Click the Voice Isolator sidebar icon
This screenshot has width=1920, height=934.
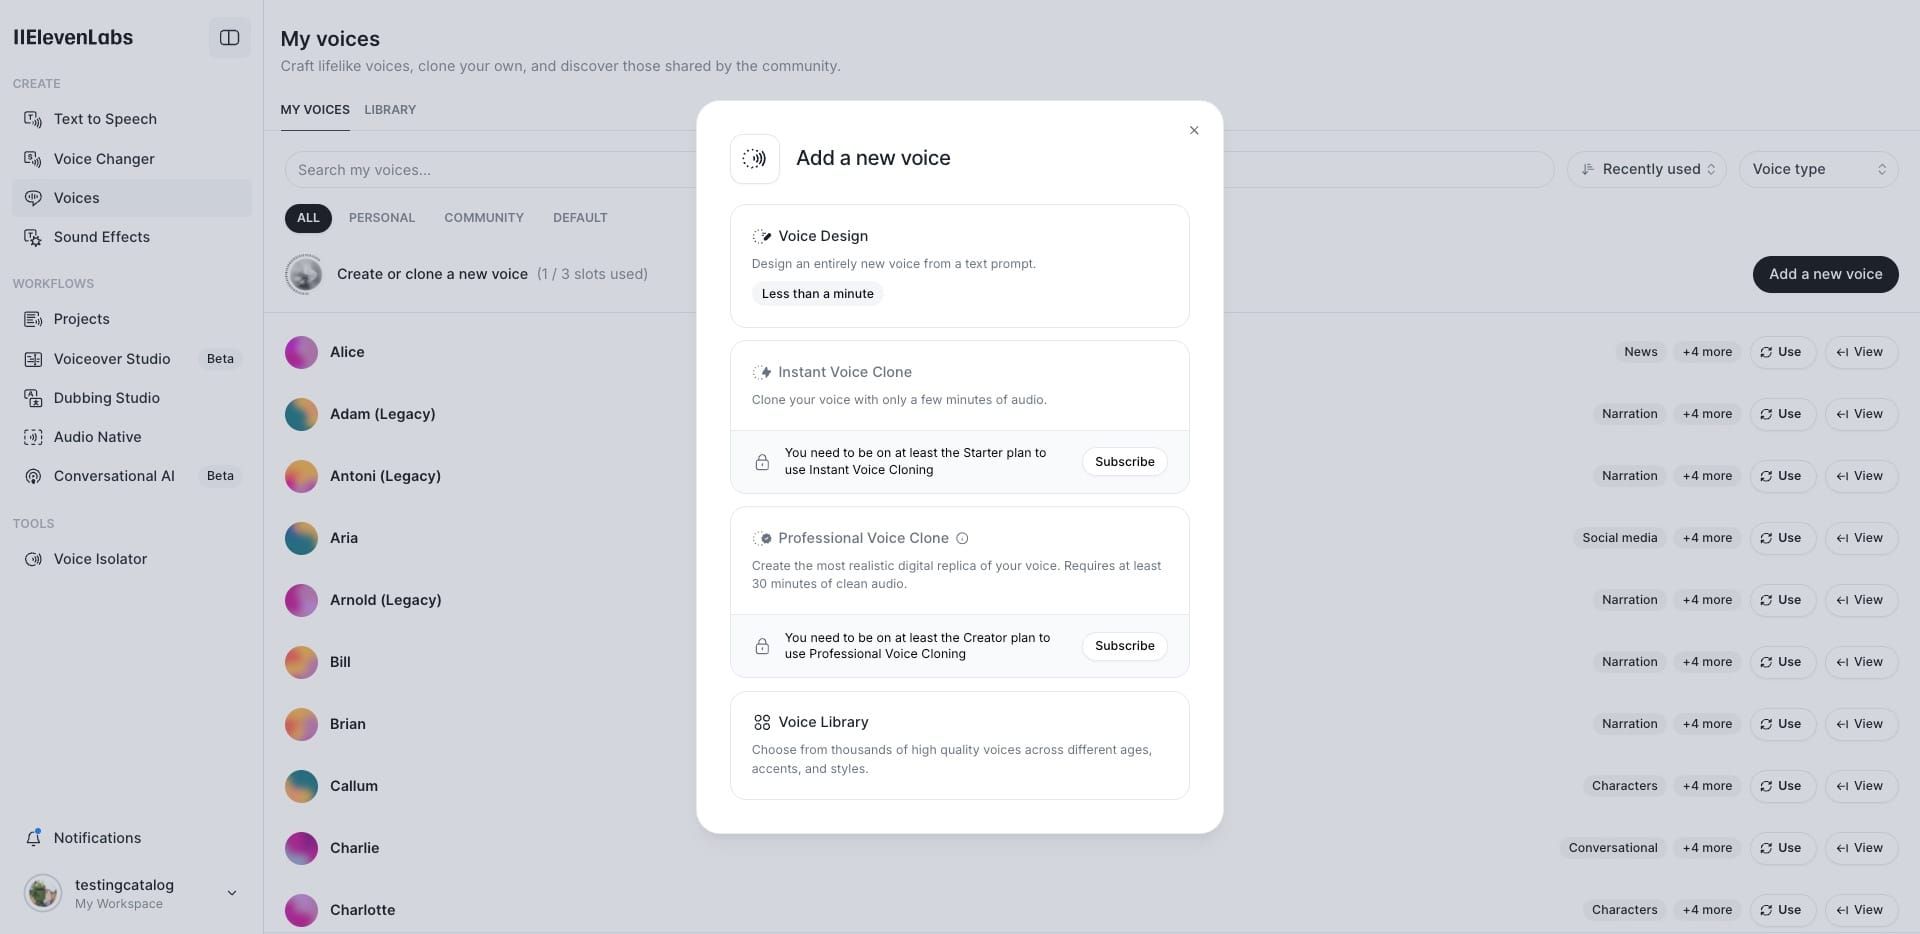tap(33, 559)
